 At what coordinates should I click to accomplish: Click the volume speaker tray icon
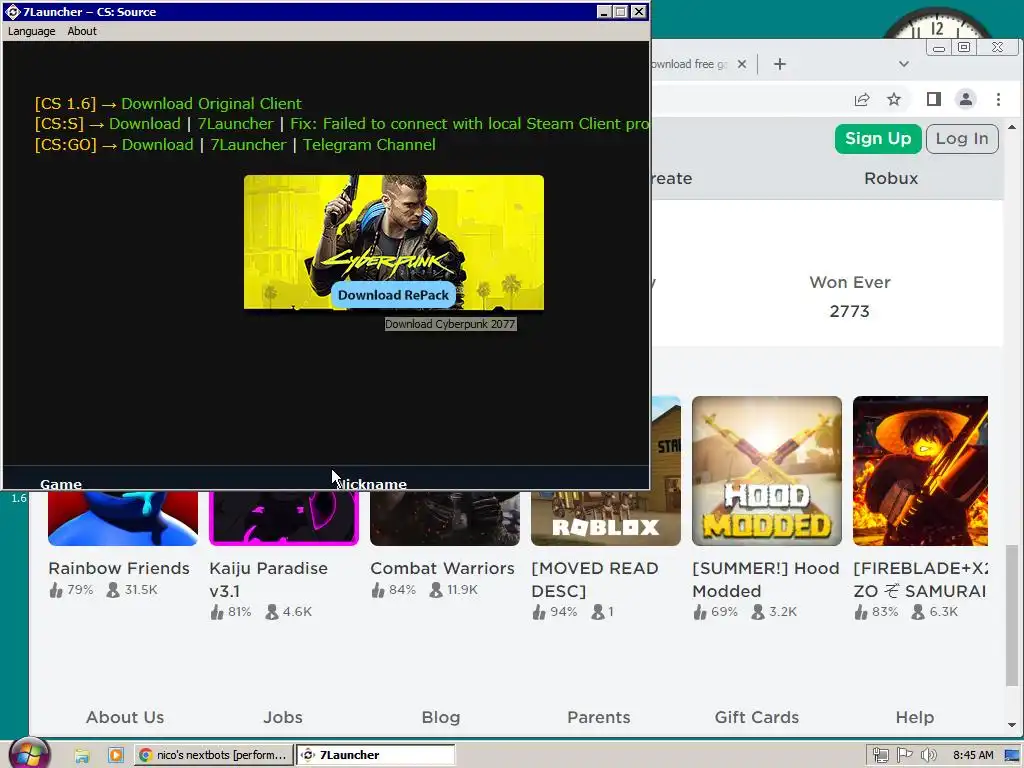[x=928, y=756]
